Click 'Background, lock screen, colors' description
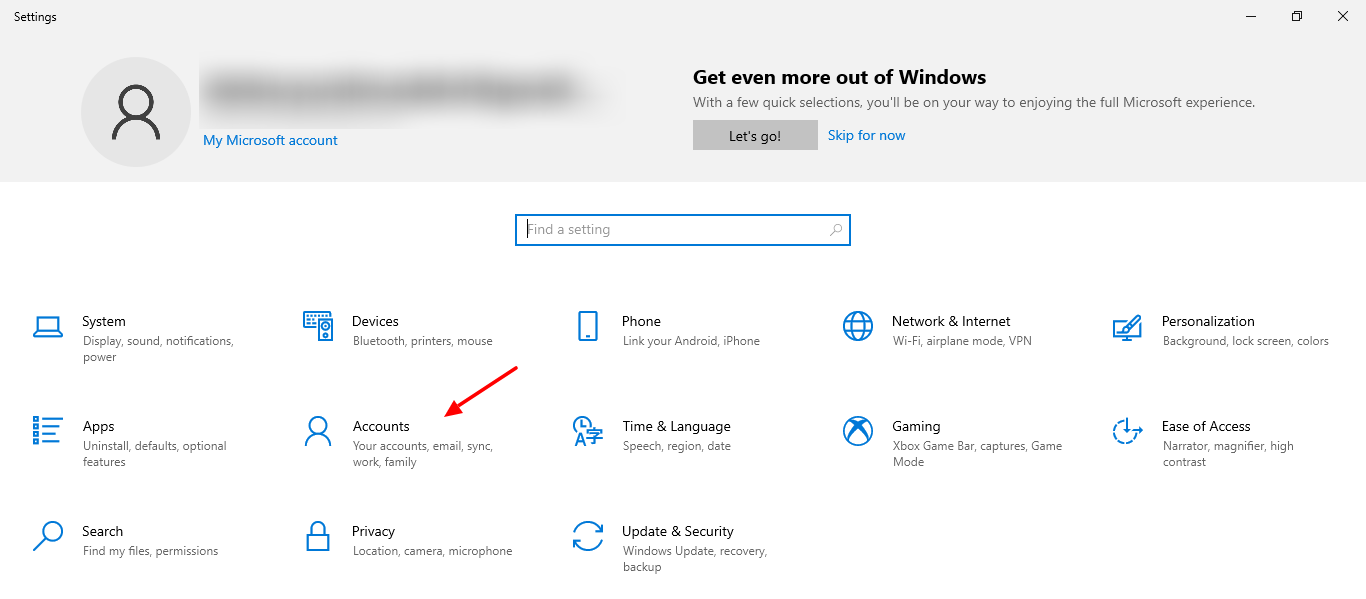This screenshot has height=599, width=1366. 1246,341
